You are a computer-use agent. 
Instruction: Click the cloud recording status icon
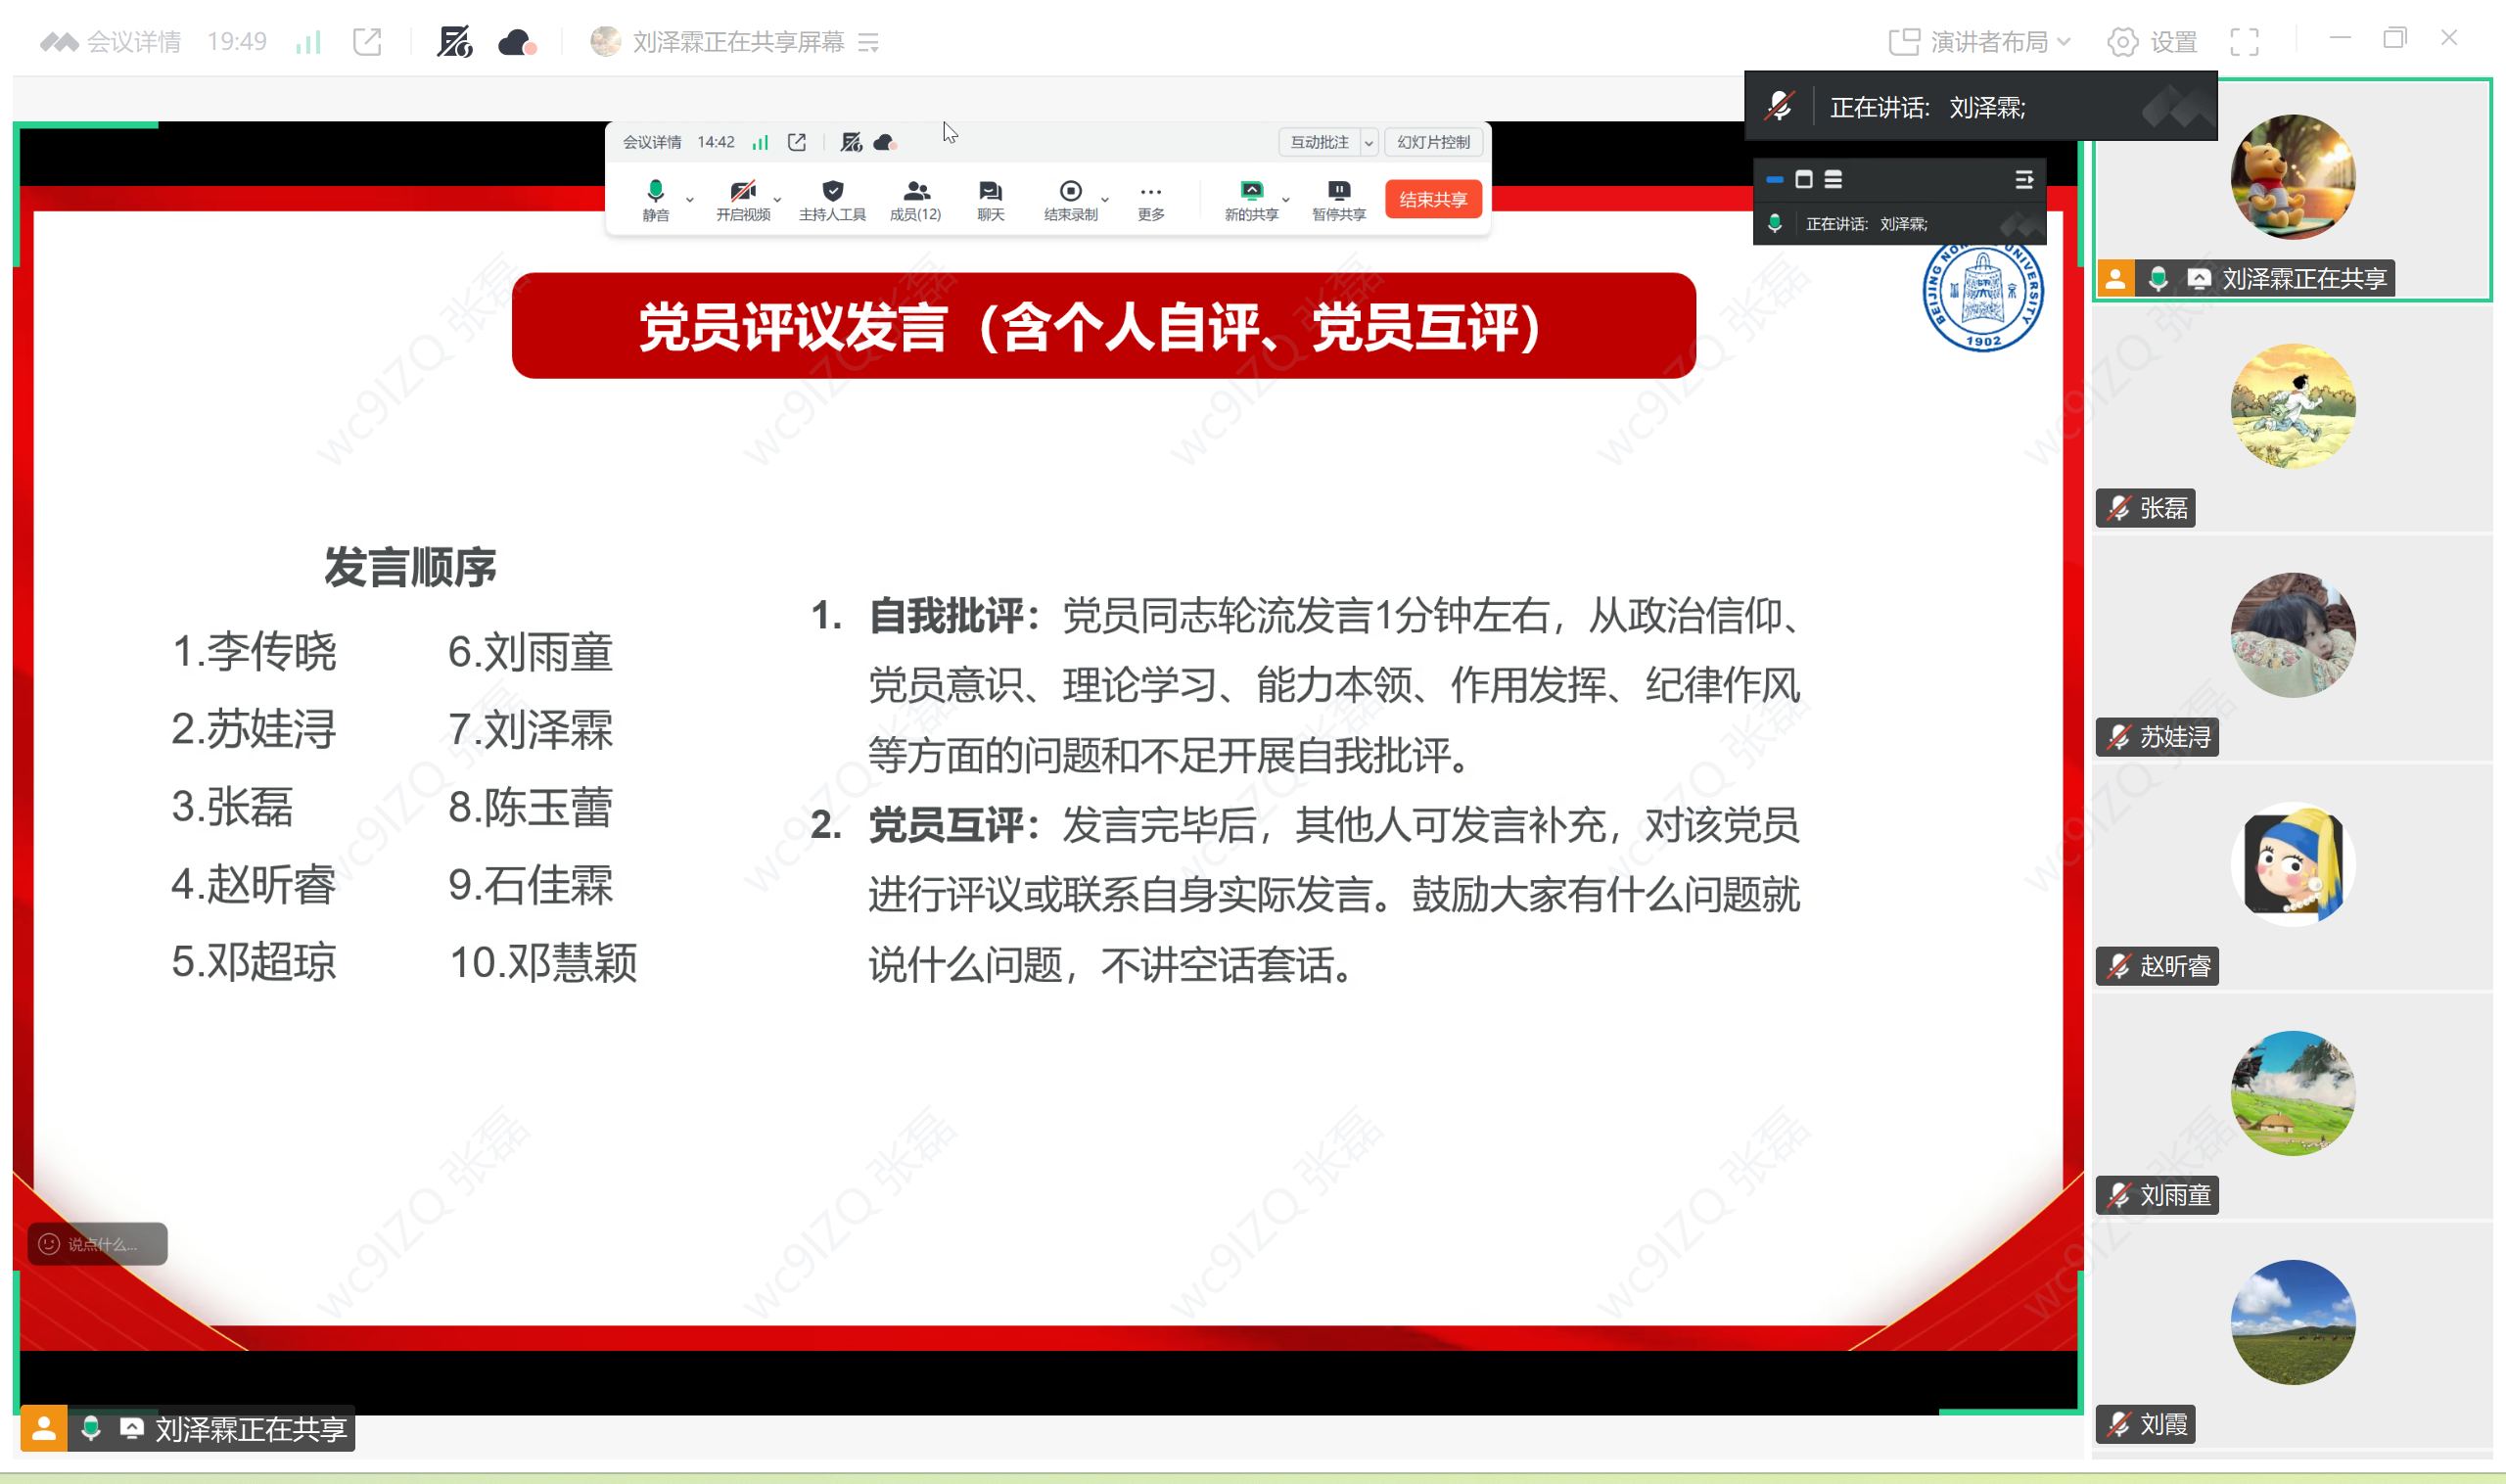[516, 42]
